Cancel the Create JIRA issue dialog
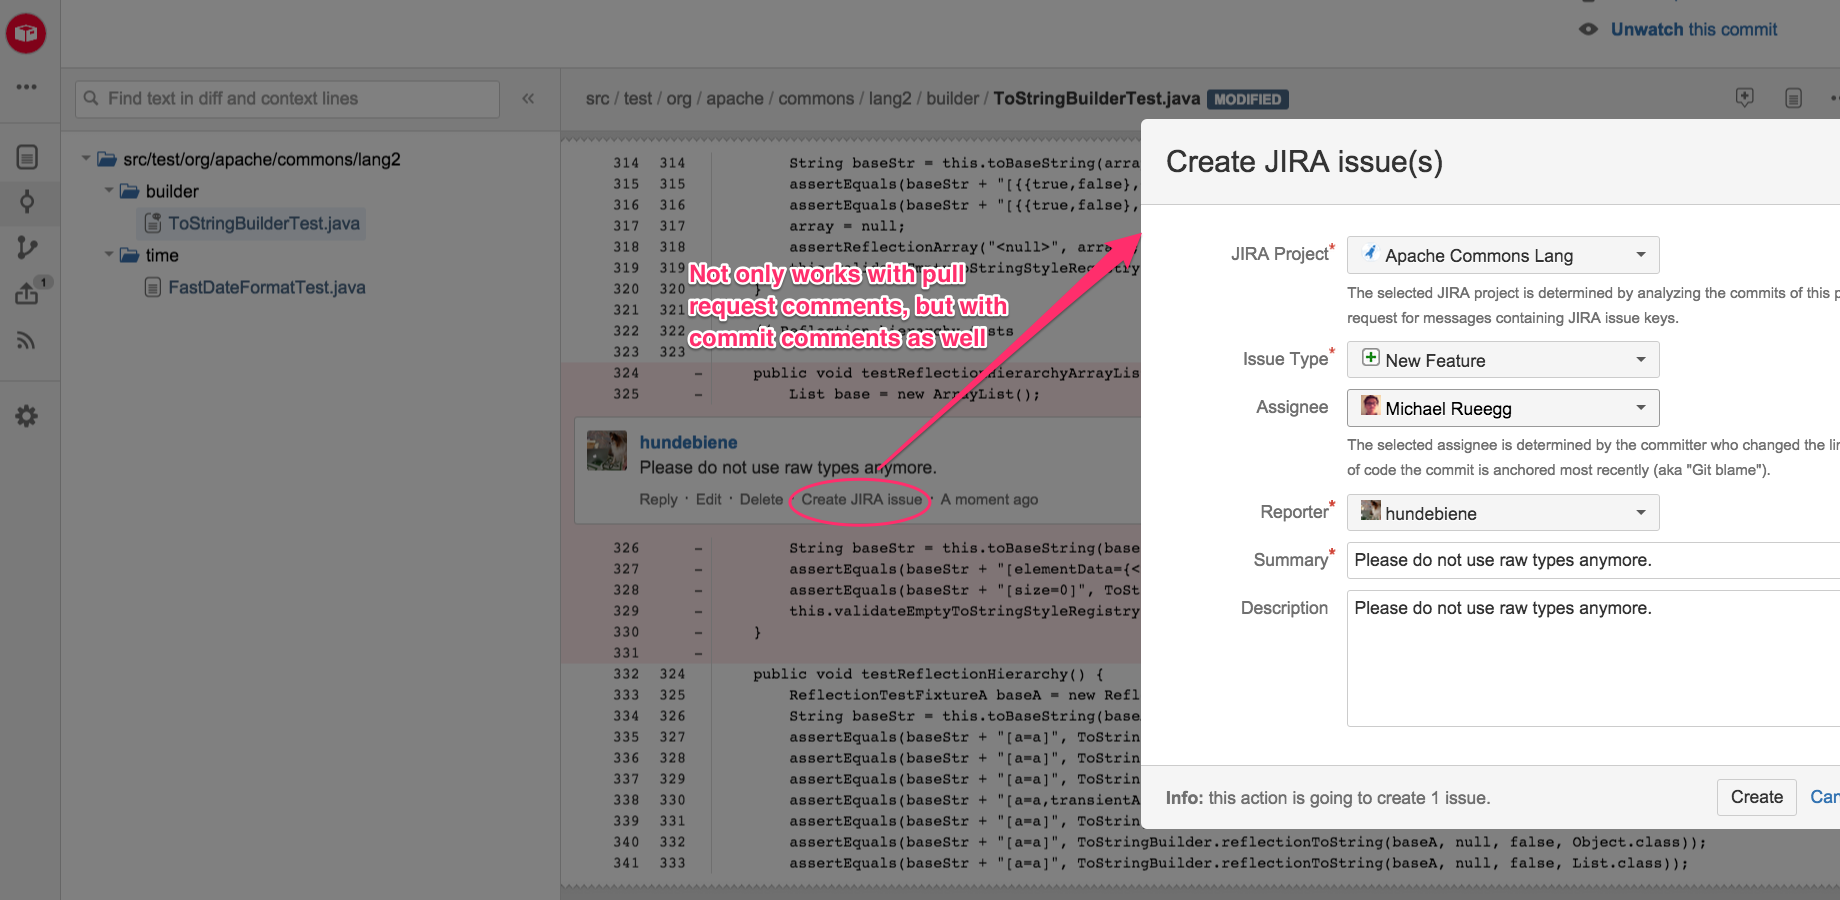The width and height of the screenshot is (1840, 900). pyautogui.click(x=1825, y=797)
